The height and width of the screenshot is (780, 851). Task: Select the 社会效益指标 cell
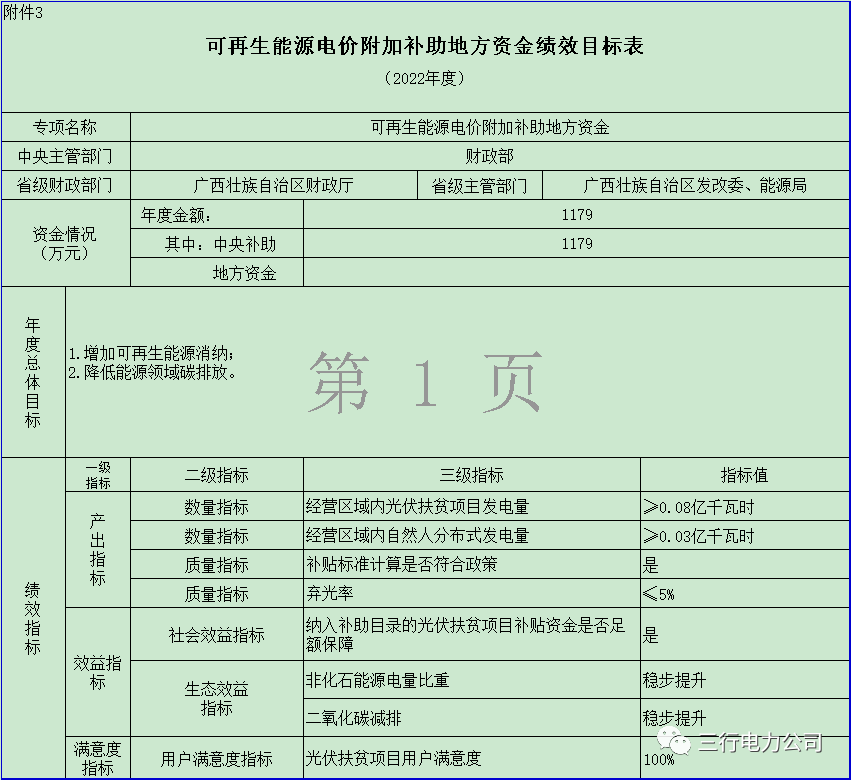point(216,635)
